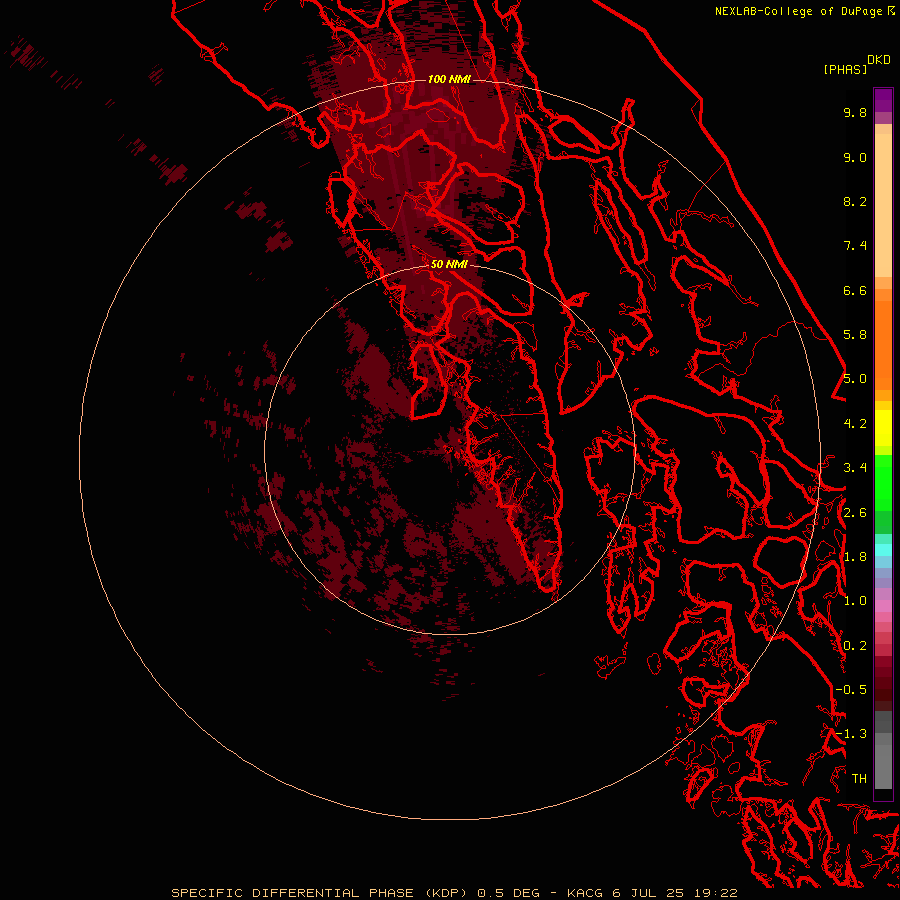Click the 50 NMI range ring label

[449, 264]
